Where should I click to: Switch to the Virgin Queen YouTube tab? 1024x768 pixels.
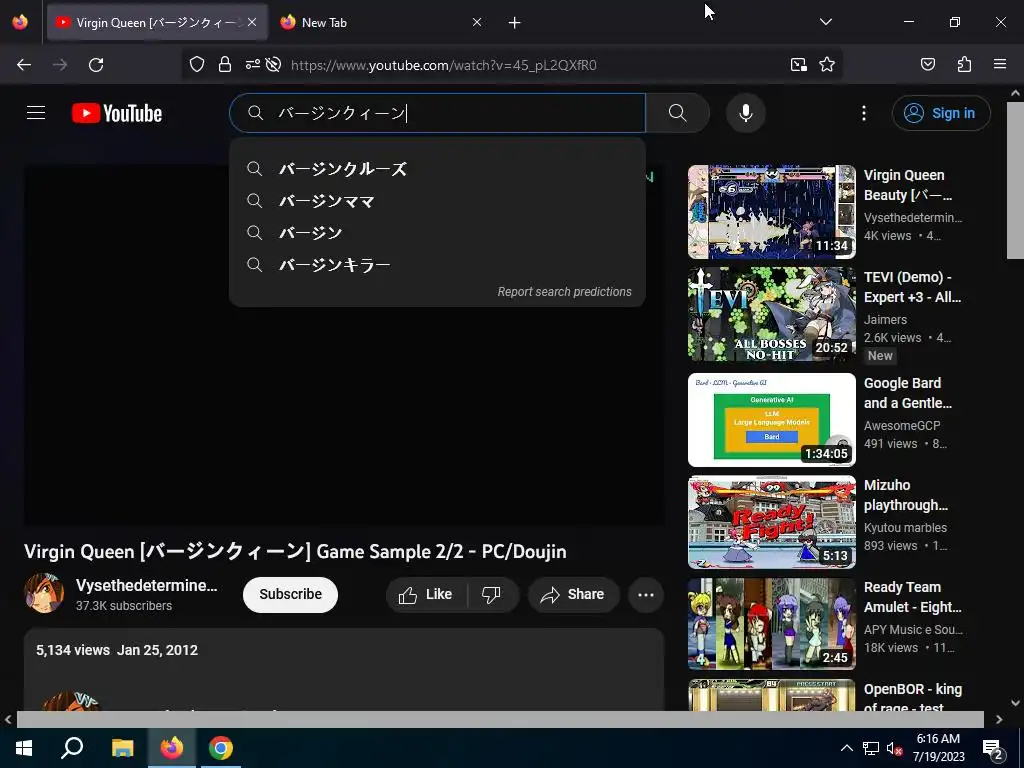coord(157,22)
